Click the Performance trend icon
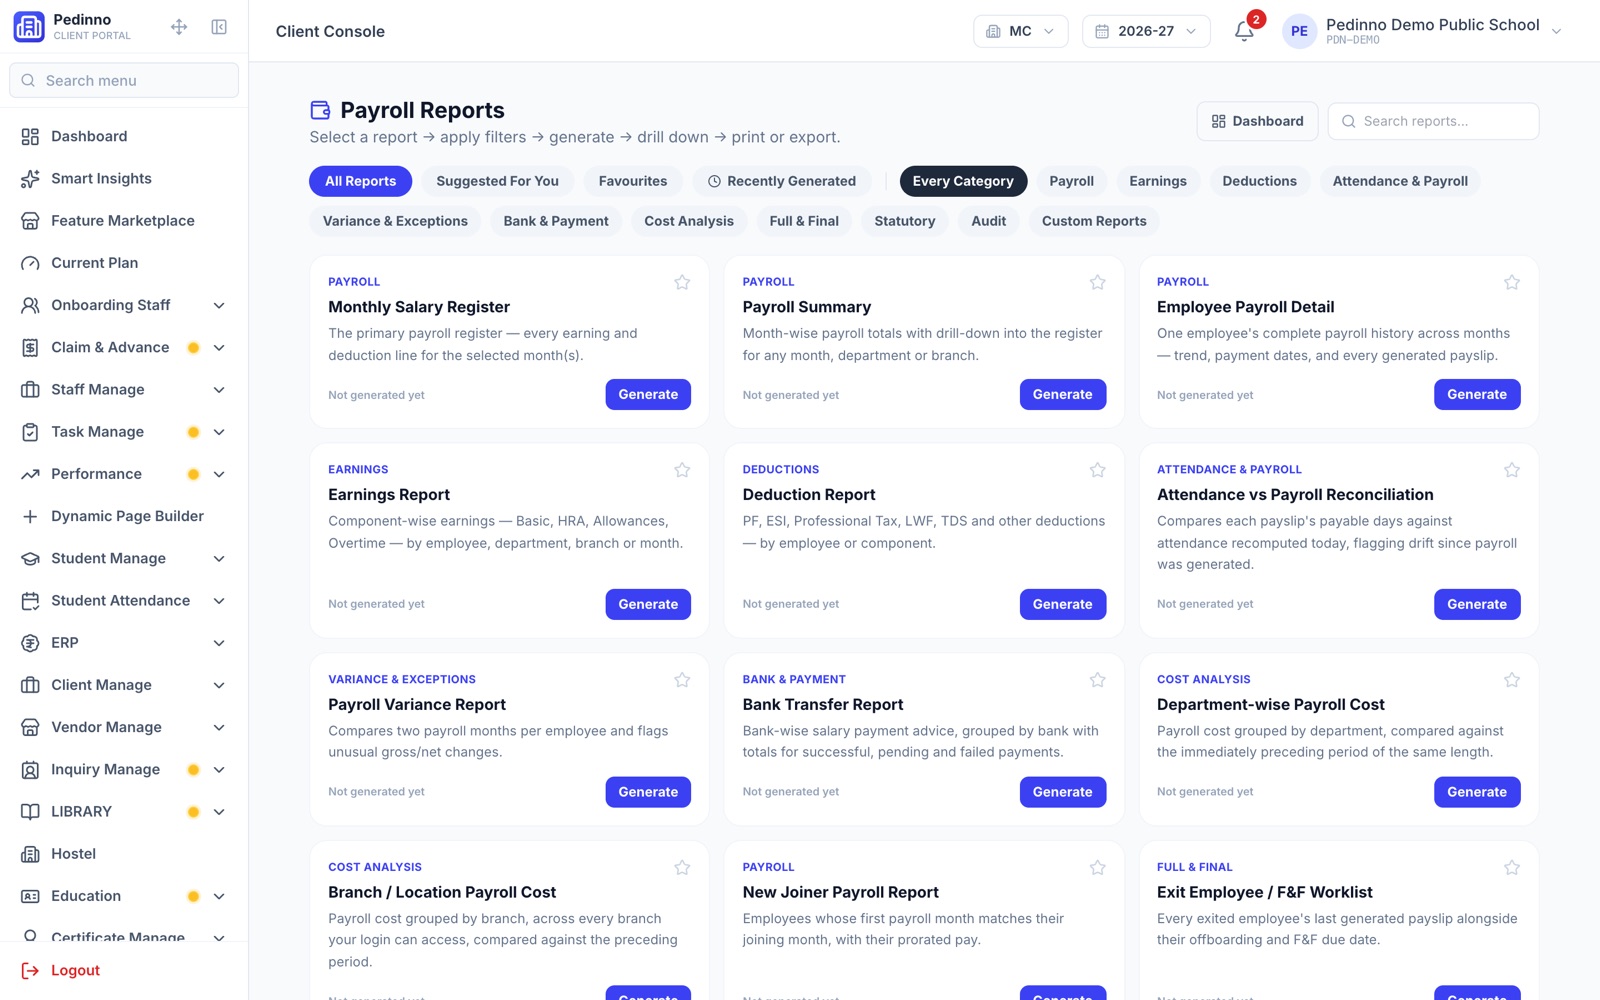Viewport: 1600px width, 1000px height. [30, 474]
